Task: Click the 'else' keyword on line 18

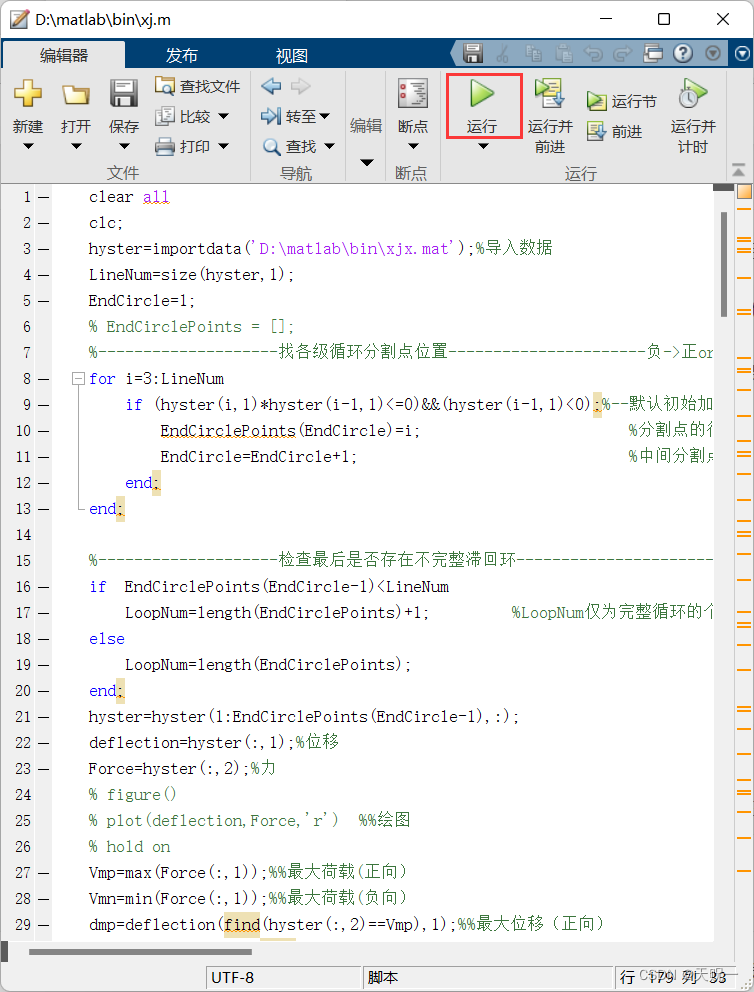Action: [x=107, y=639]
